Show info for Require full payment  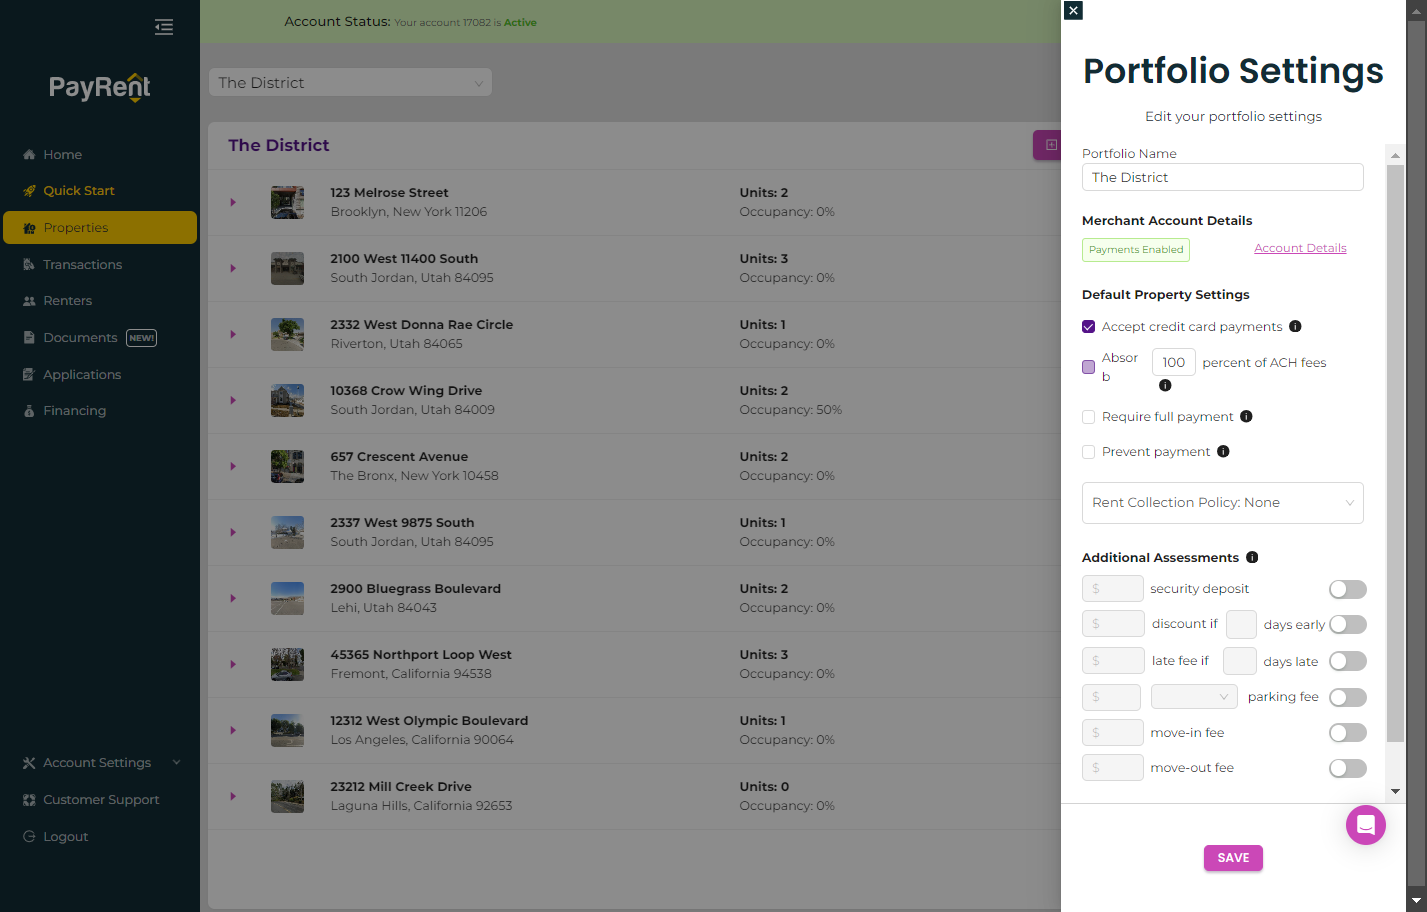click(x=1246, y=416)
